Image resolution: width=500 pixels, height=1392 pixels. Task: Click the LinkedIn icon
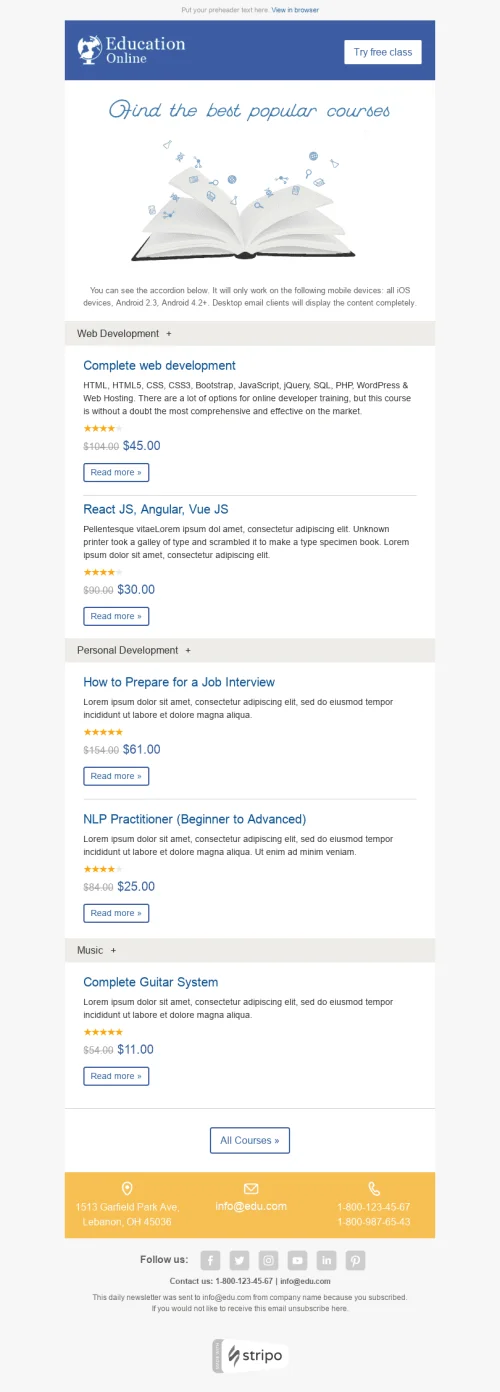click(326, 1260)
